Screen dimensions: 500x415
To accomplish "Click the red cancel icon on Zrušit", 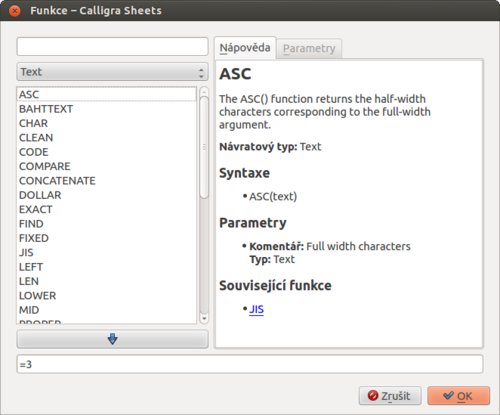I will tap(373, 396).
